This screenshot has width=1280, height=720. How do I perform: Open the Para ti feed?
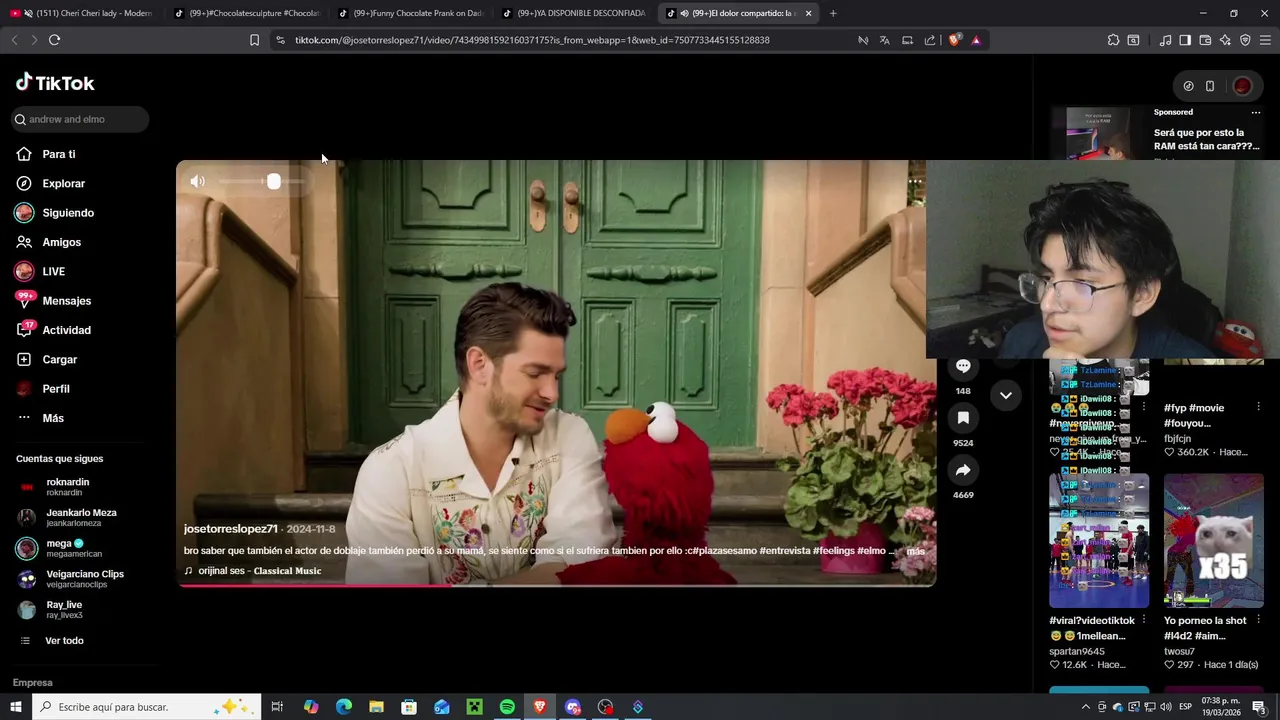pyautogui.click(x=59, y=154)
